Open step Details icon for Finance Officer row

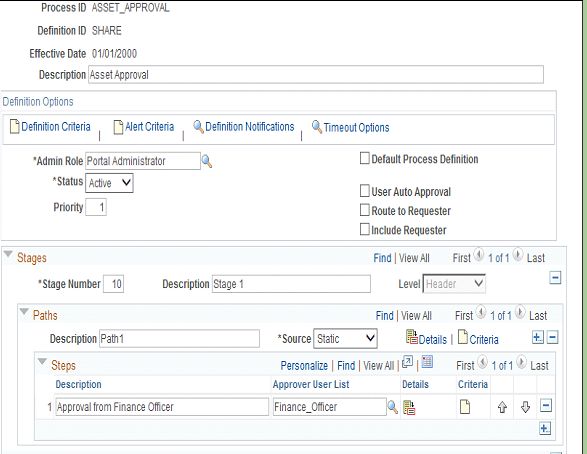click(x=409, y=408)
